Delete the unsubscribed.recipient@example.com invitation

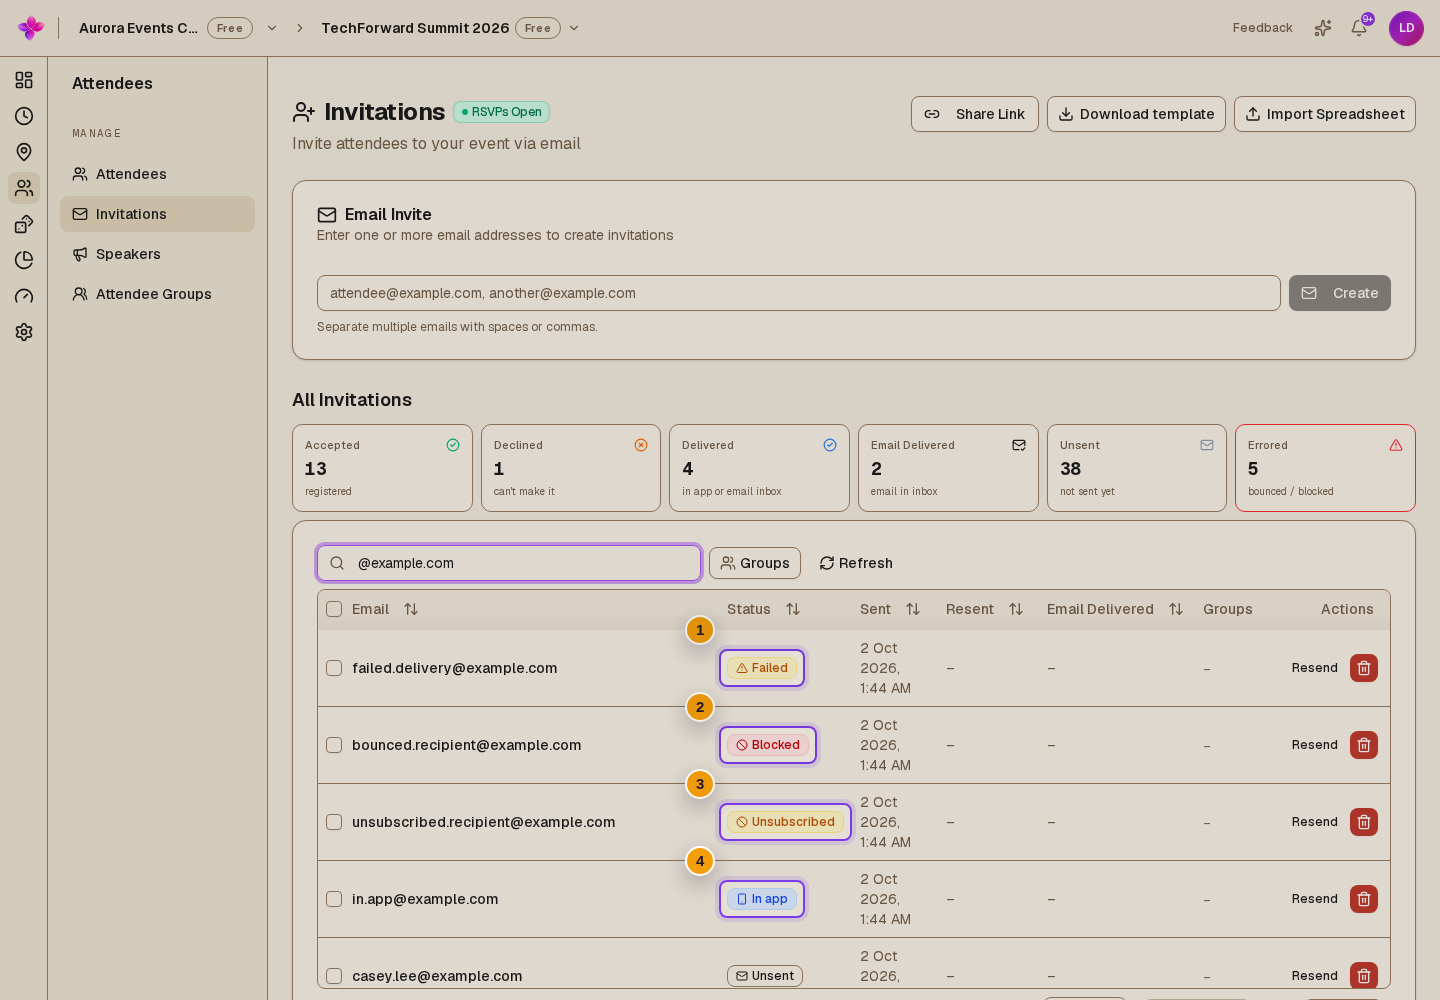click(x=1364, y=822)
